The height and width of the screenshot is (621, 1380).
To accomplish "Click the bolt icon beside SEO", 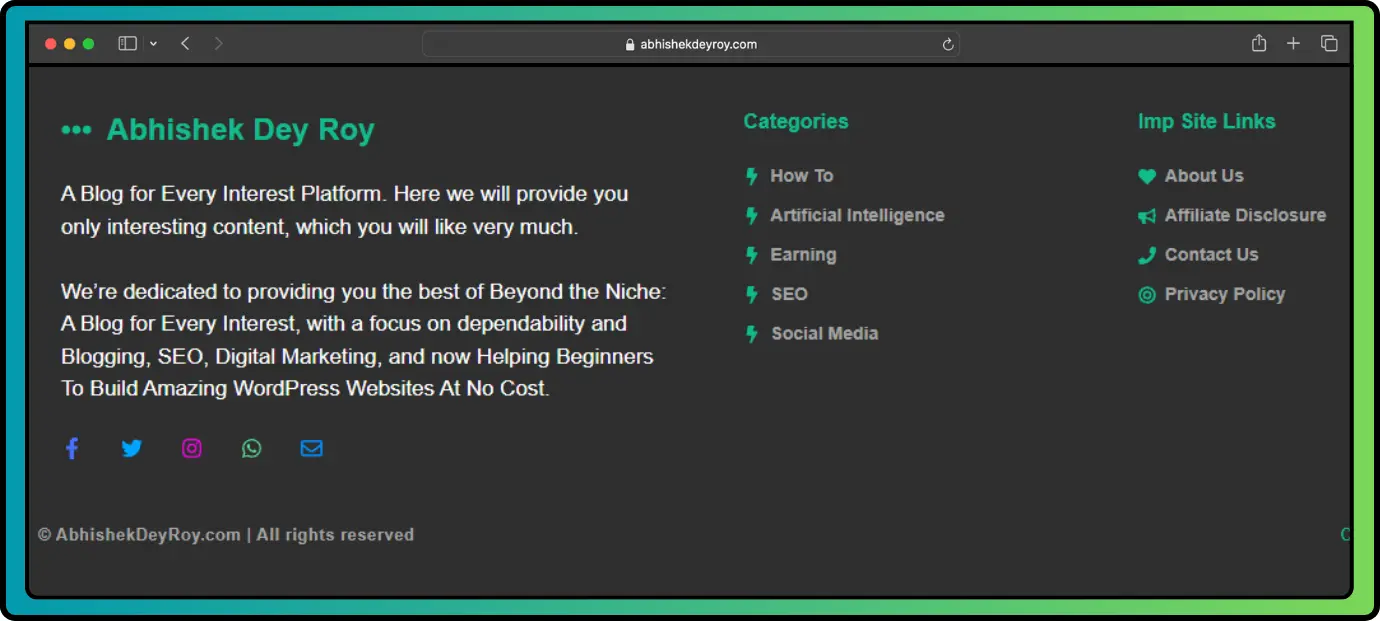I will point(752,294).
